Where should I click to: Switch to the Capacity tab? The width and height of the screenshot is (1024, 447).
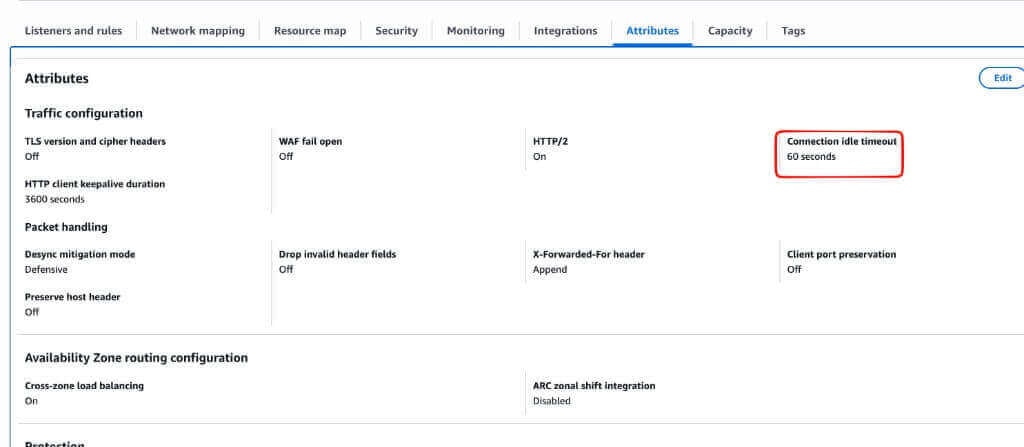pos(730,31)
